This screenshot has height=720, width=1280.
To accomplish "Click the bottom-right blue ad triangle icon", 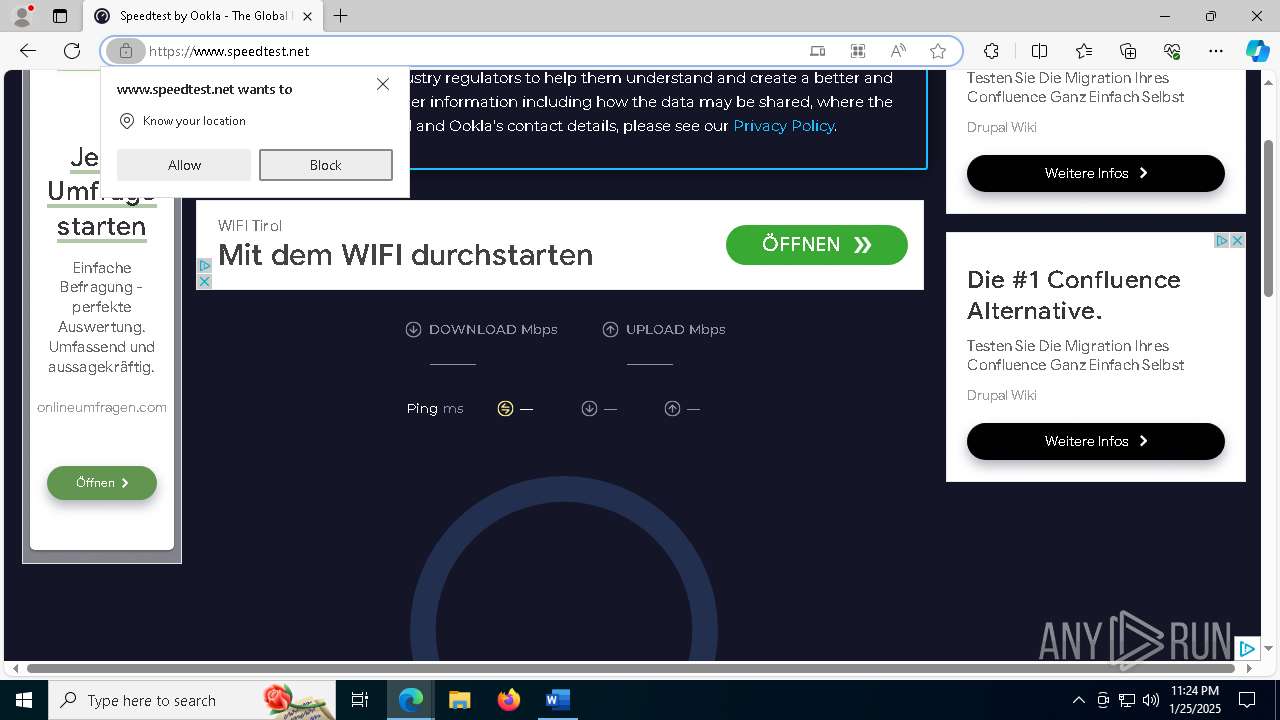I will pos(1247,649).
